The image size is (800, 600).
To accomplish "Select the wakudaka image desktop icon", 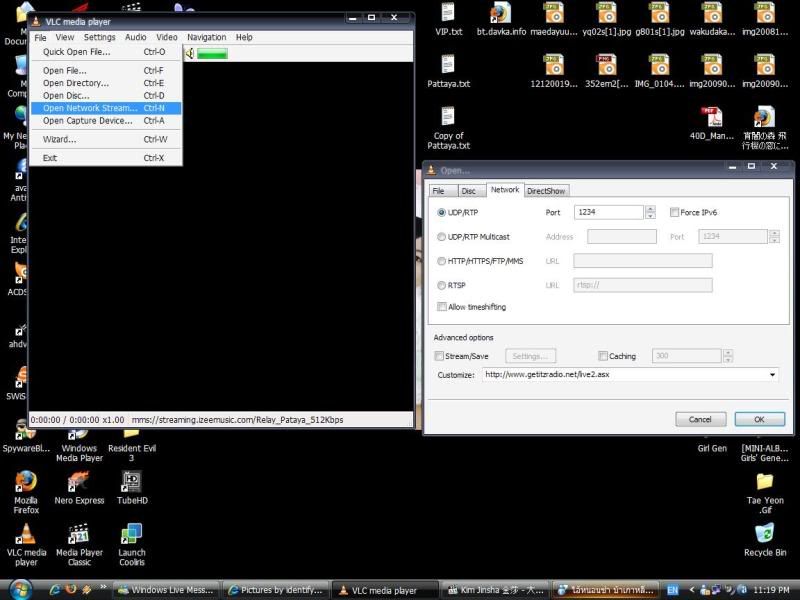I will (712, 20).
